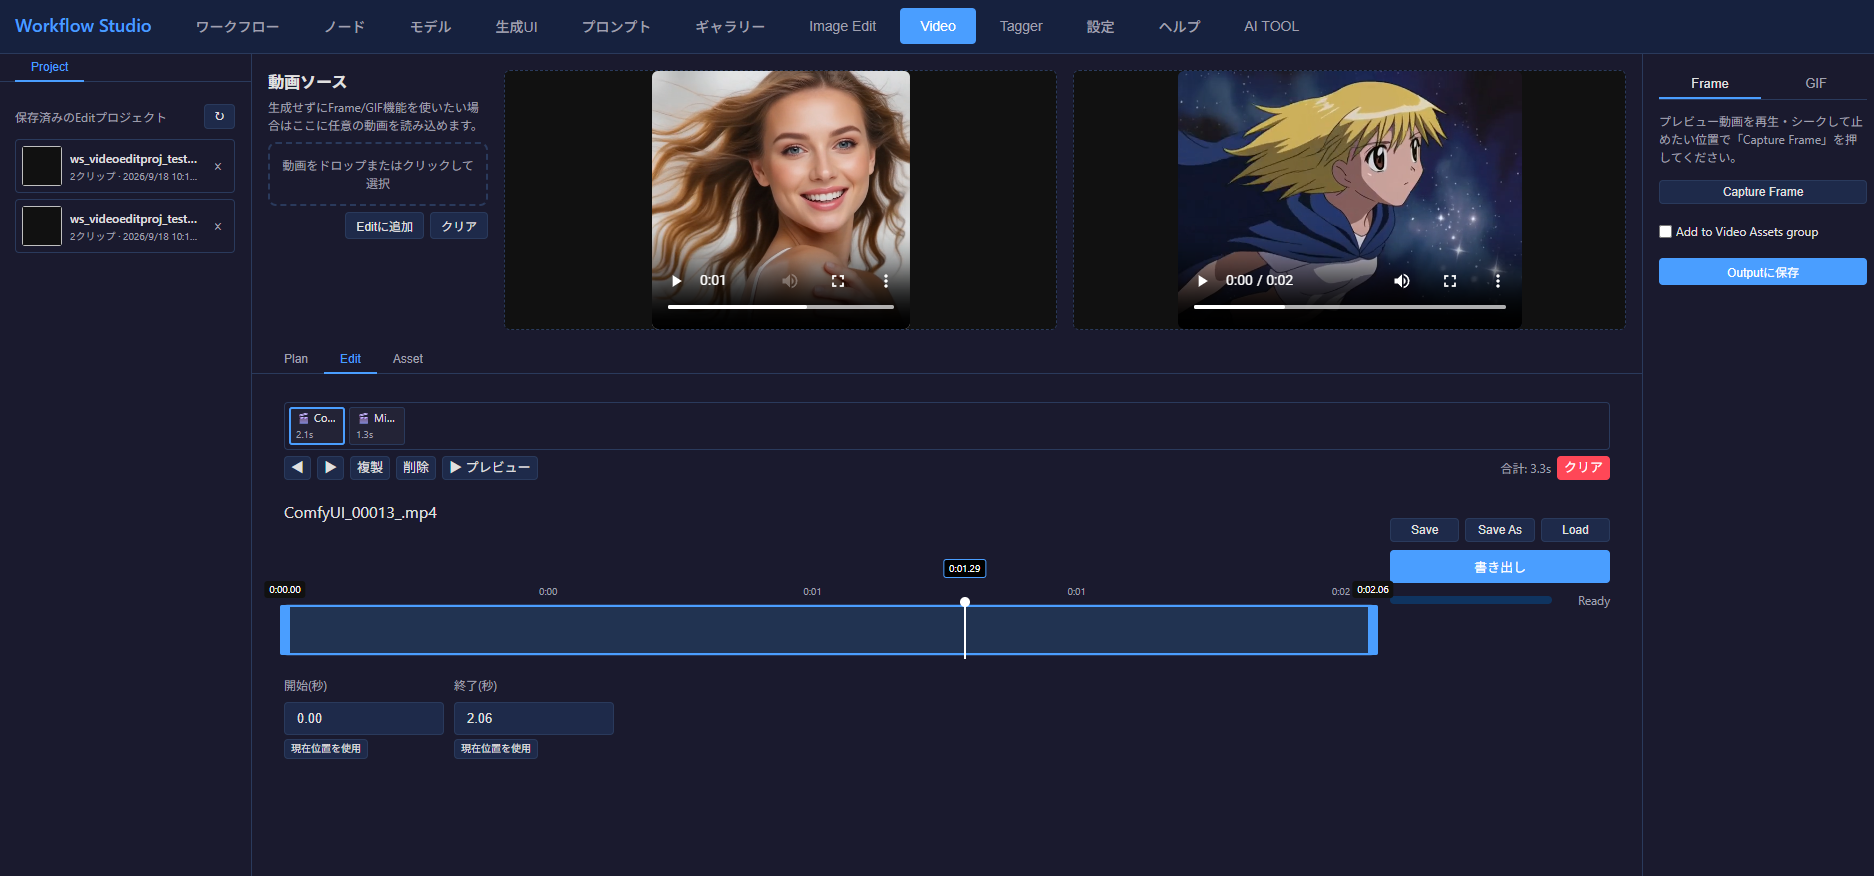Select the Co... 2.1s clip
Screen dimensions: 1874x876
click(317, 425)
